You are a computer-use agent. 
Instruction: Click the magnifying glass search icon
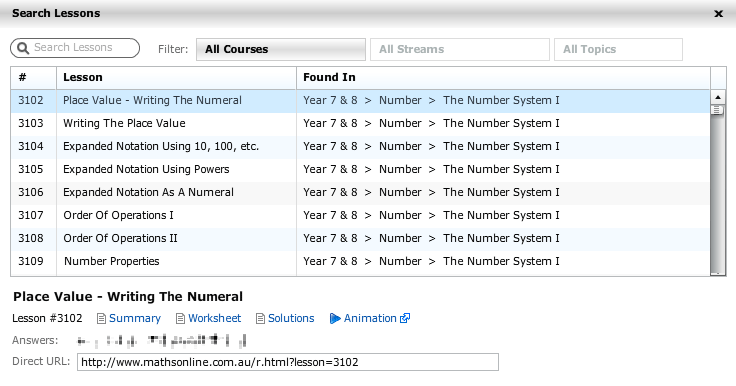tap(23, 48)
